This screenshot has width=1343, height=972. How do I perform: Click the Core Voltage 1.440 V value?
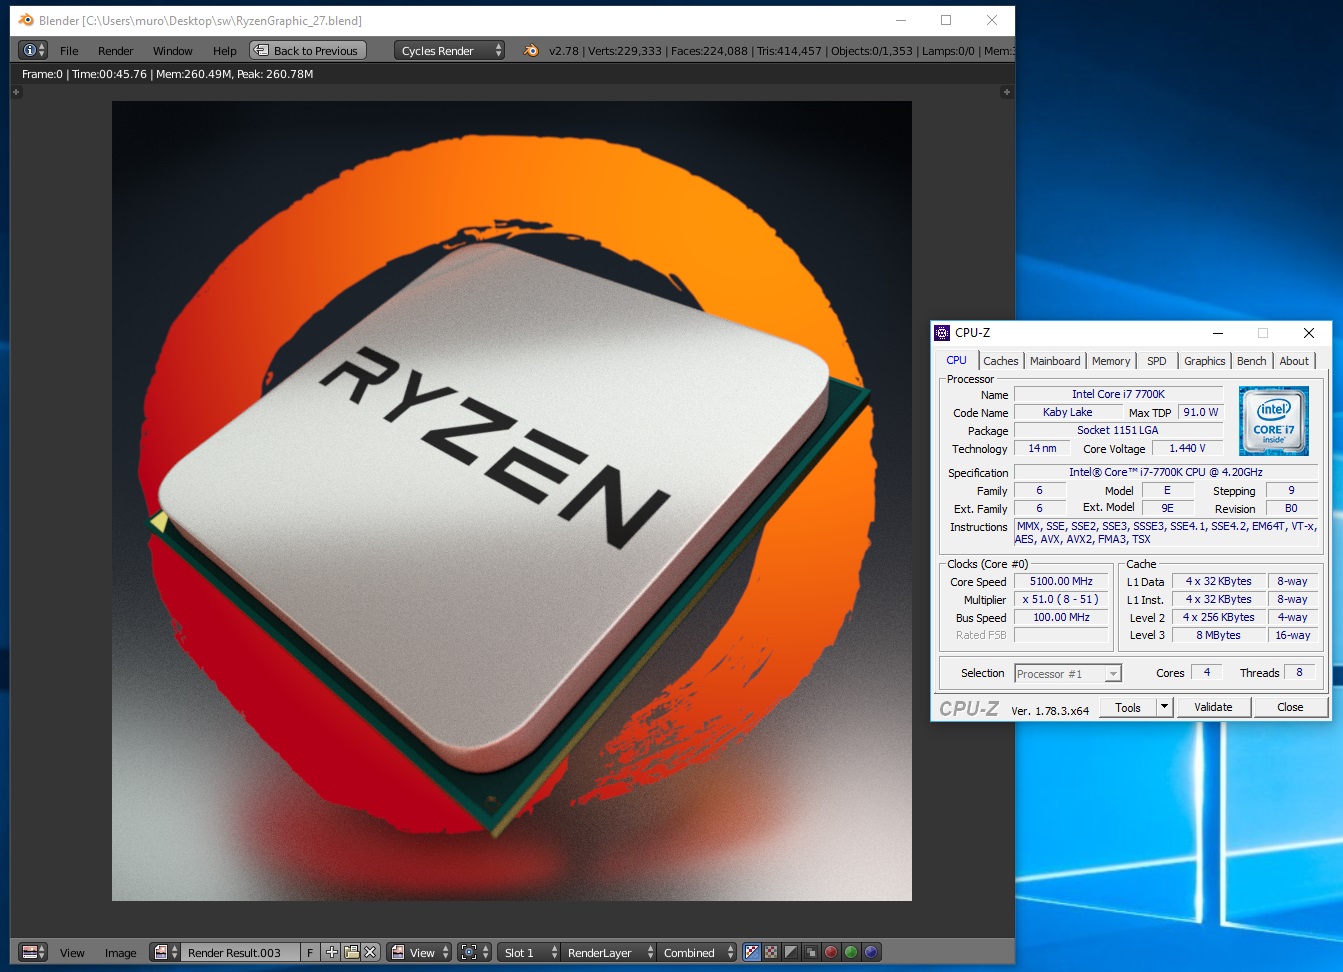click(x=1187, y=448)
